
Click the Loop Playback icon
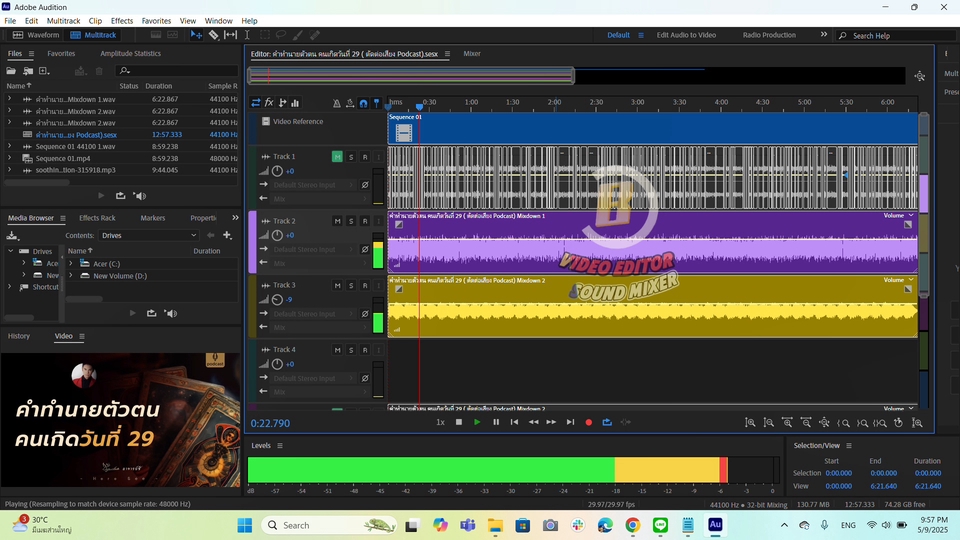pos(607,422)
